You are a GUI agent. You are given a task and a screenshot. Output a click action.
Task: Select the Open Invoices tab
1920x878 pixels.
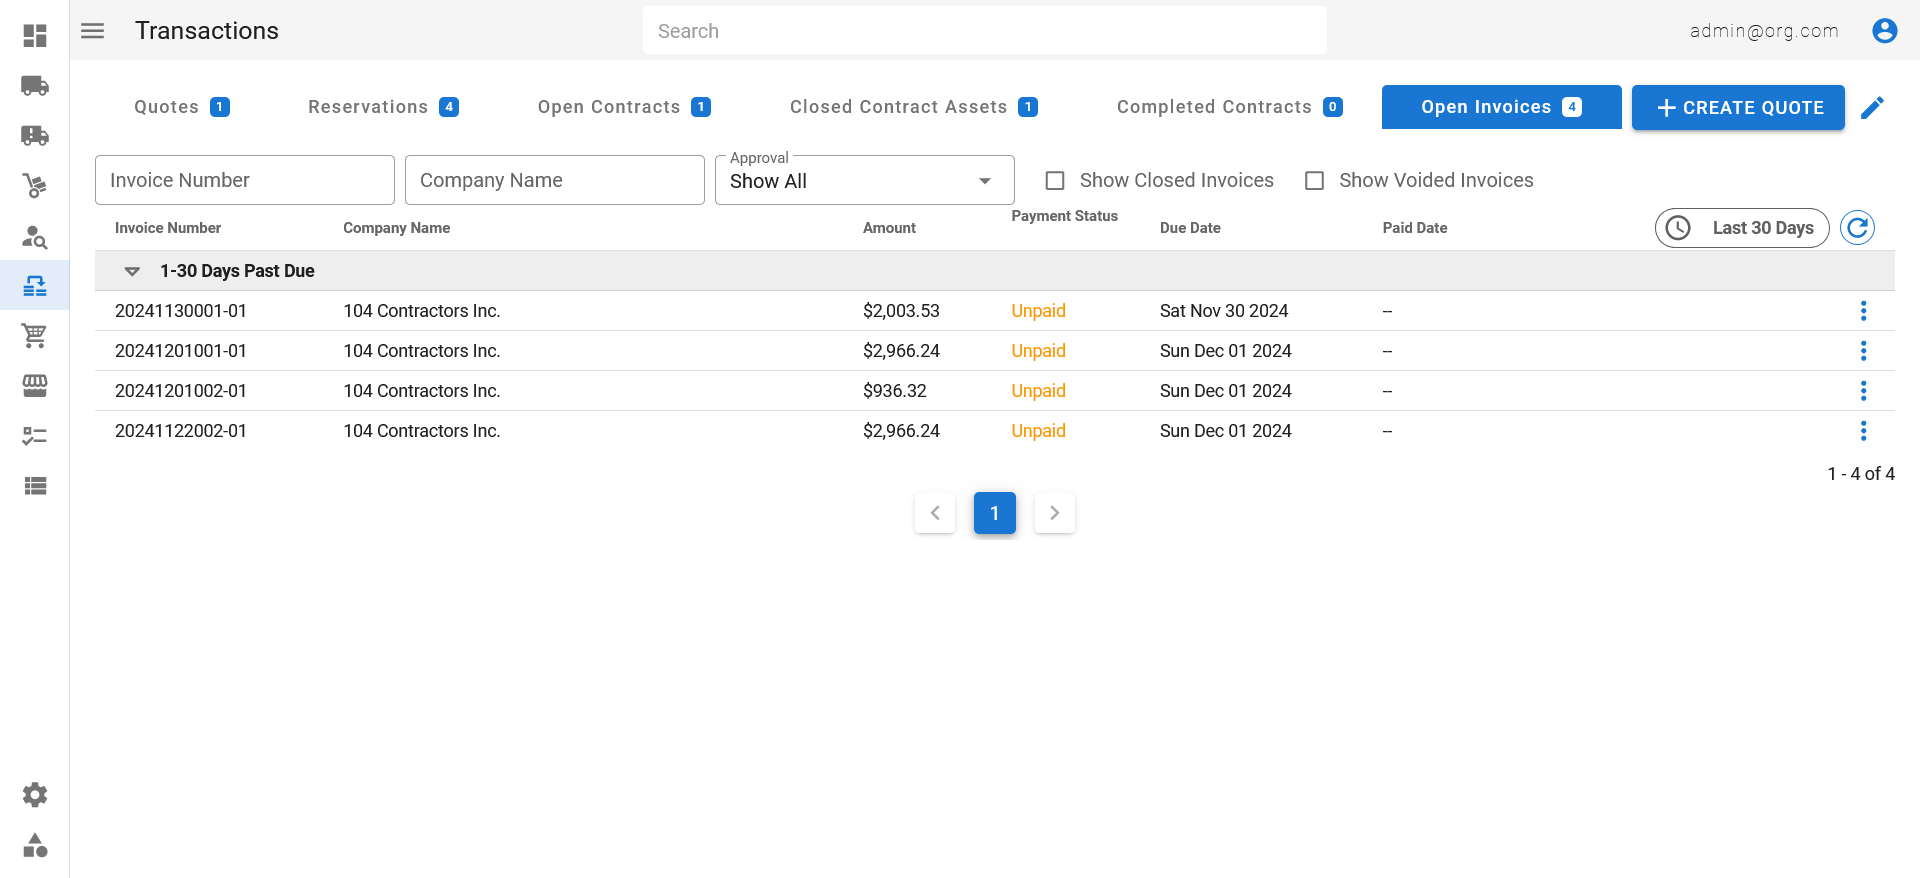(1502, 107)
